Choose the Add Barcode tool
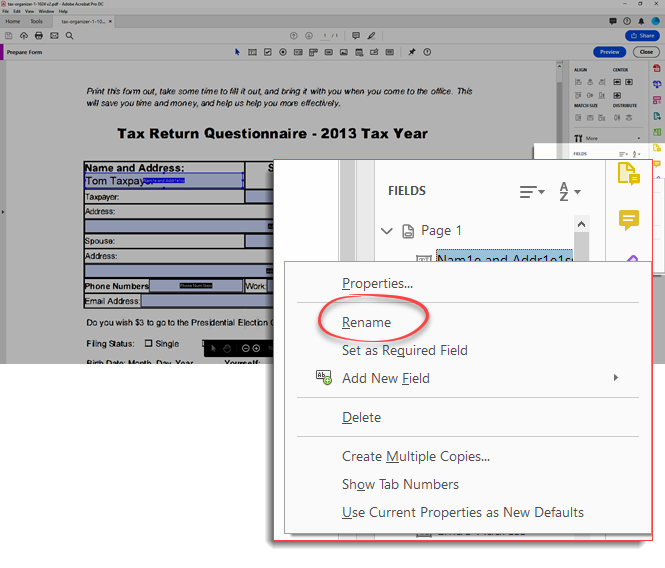The height and width of the screenshot is (568, 665). click(389, 52)
